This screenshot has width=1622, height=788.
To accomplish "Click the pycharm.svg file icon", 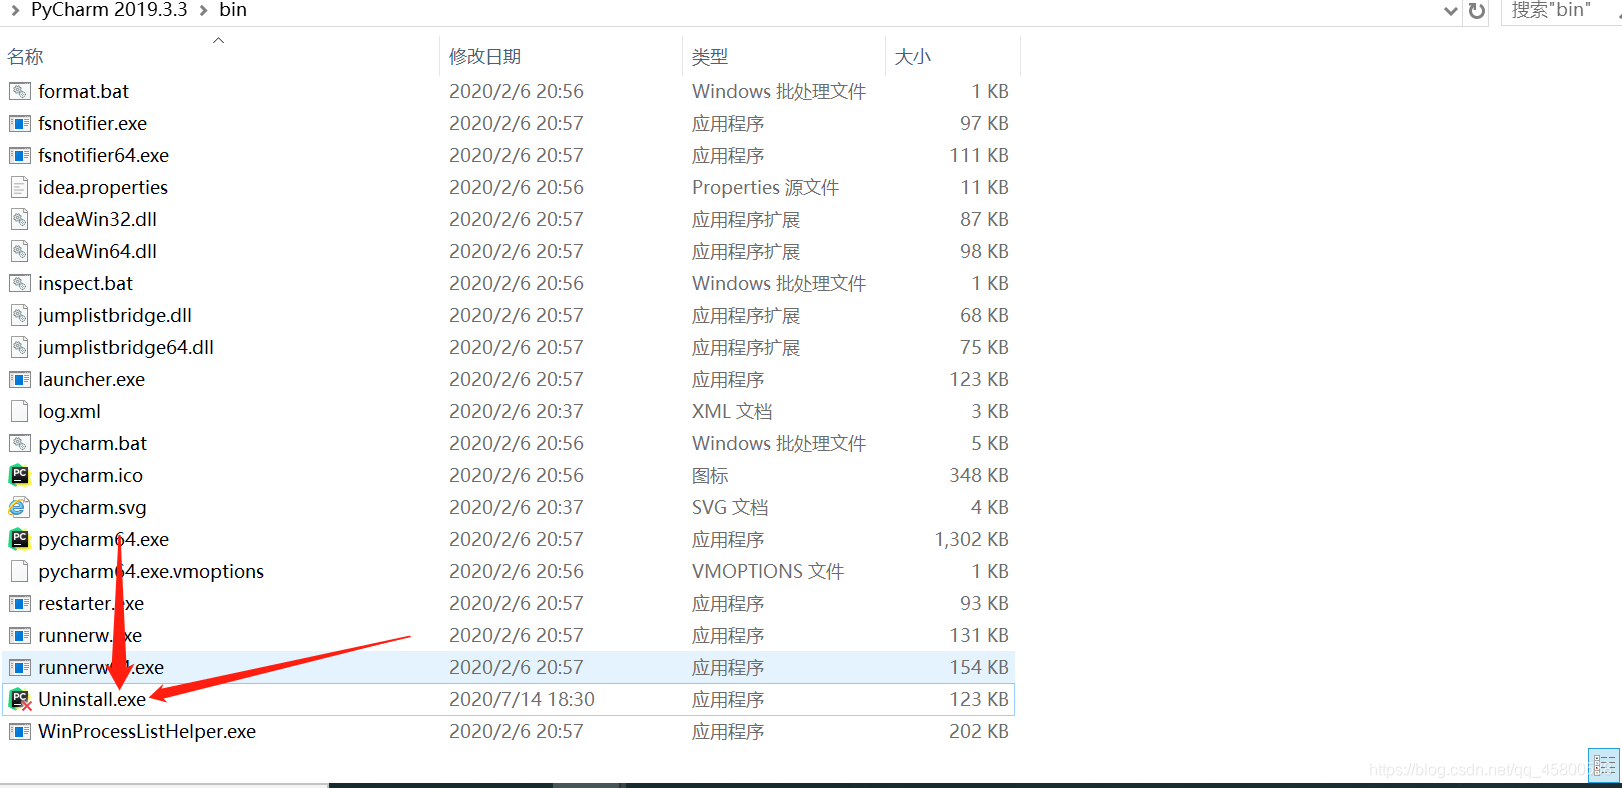I will point(19,507).
